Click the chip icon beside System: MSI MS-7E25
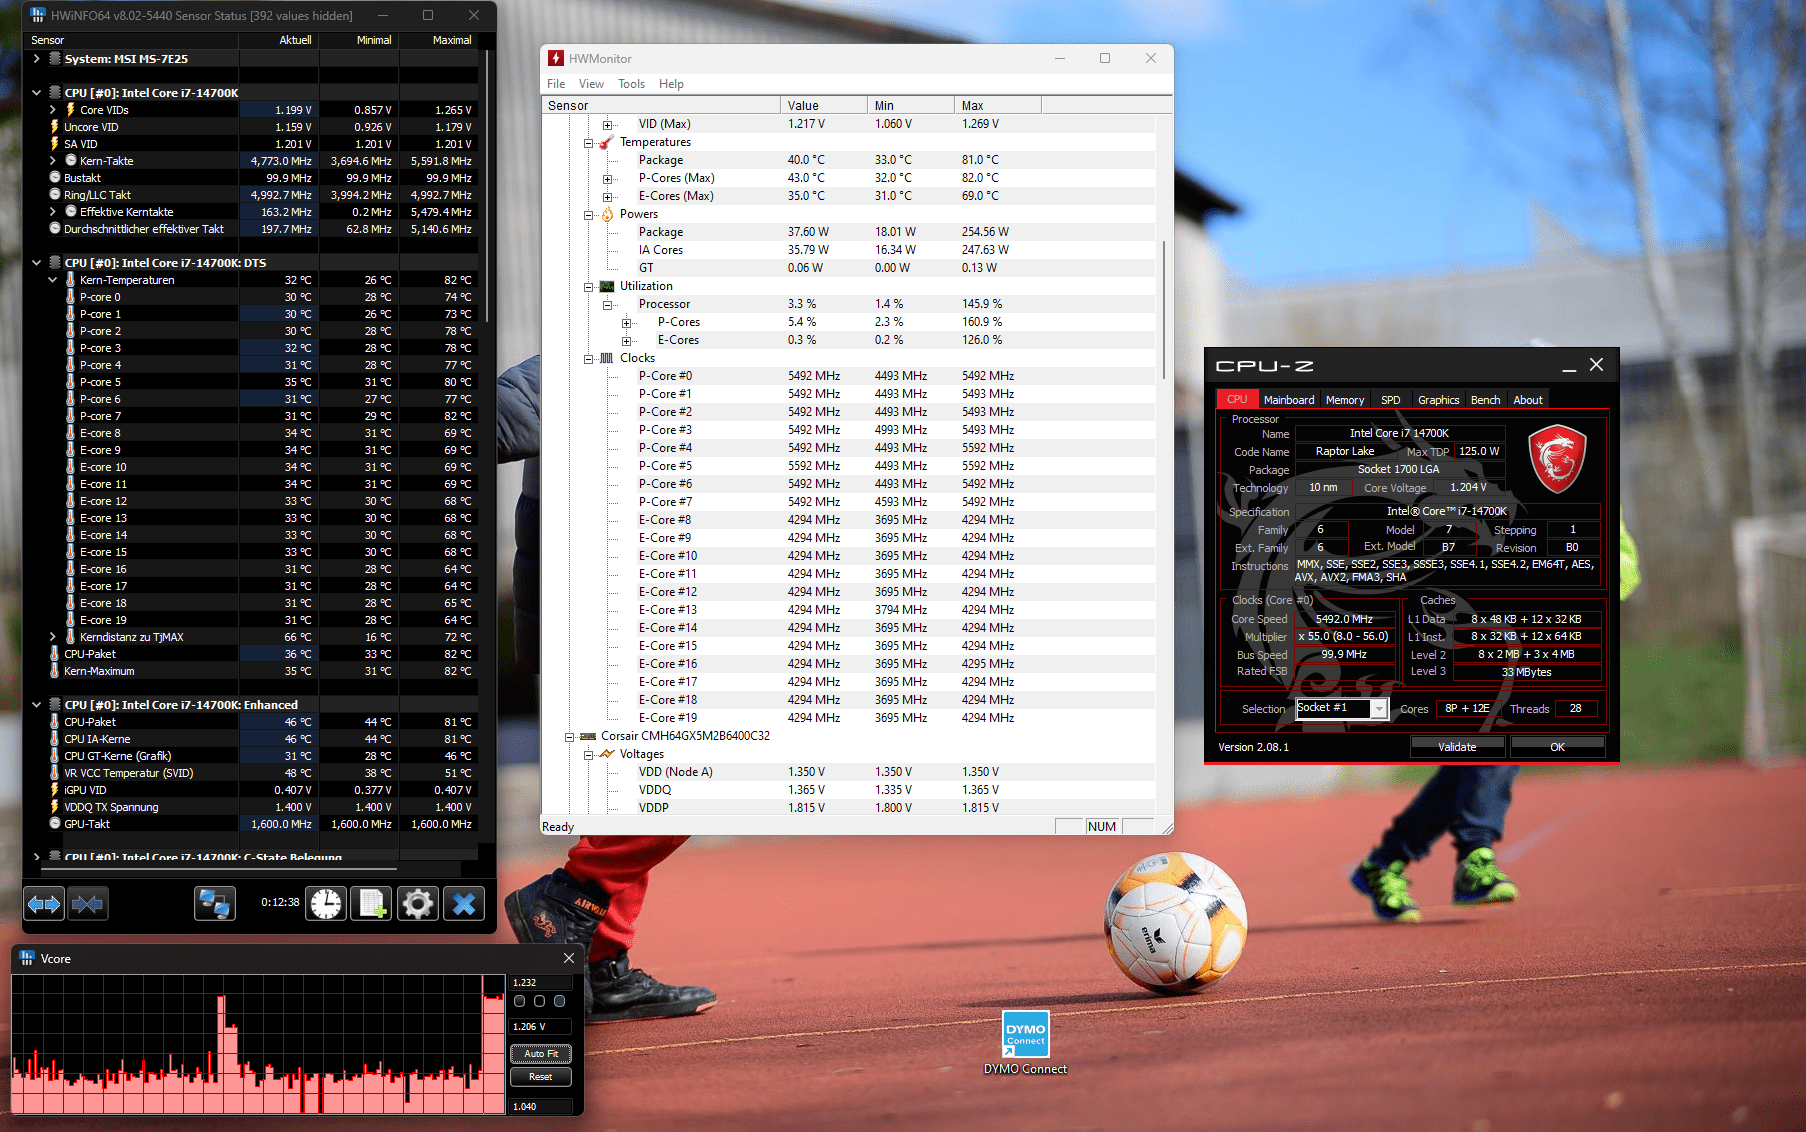 (55, 59)
